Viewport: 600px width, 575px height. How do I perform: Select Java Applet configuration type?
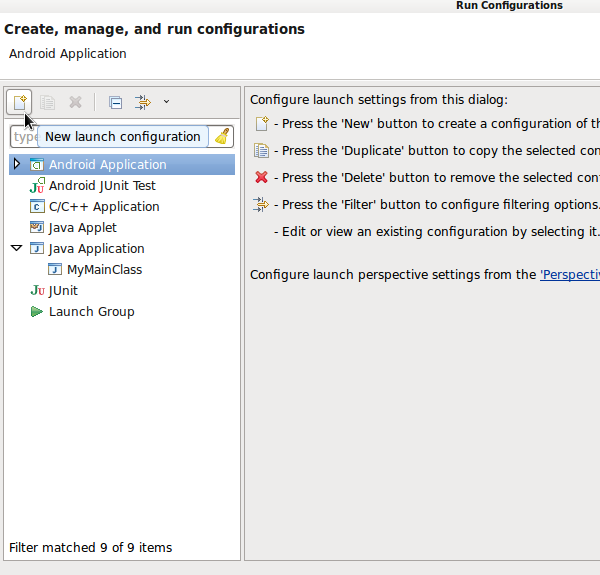(x=83, y=227)
